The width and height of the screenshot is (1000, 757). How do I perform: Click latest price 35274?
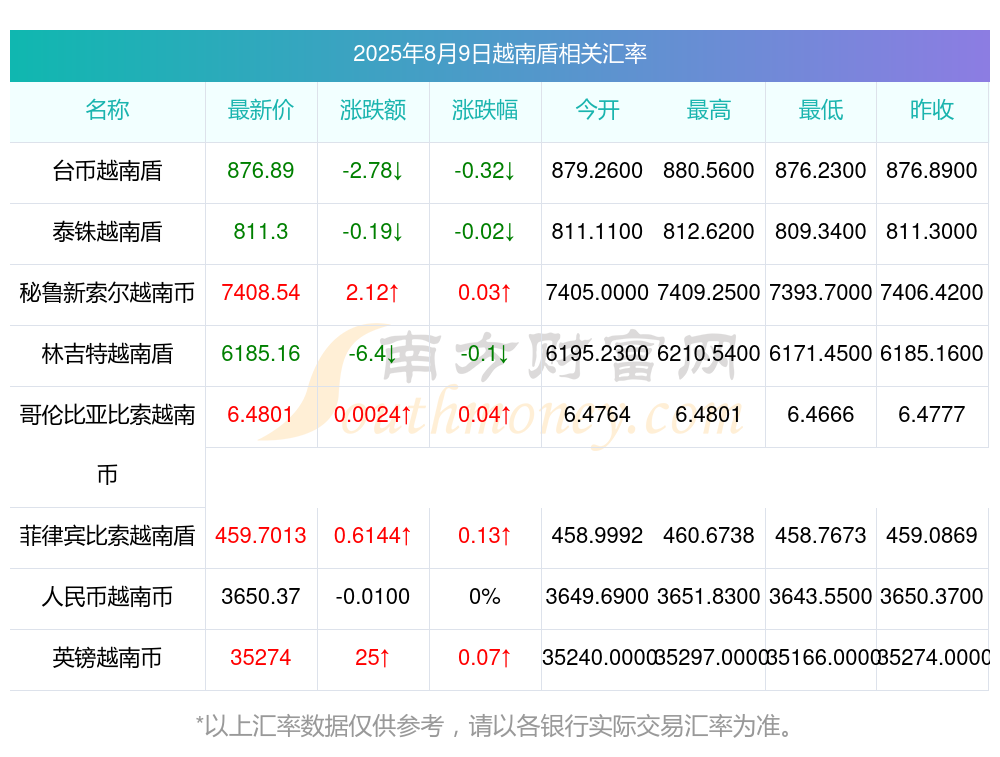tap(261, 657)
